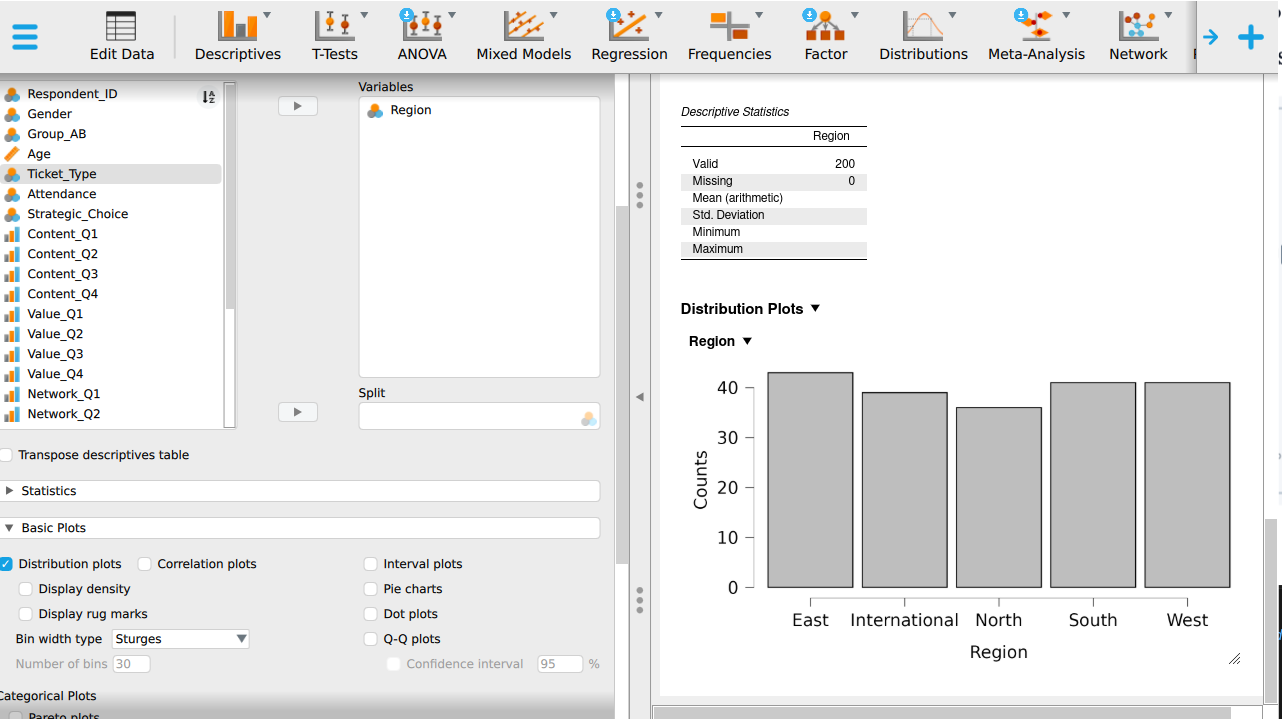Open the Network module menu
Image resolution: width=1282 pixels, height=719 pixels.
tap(1138, 37)
